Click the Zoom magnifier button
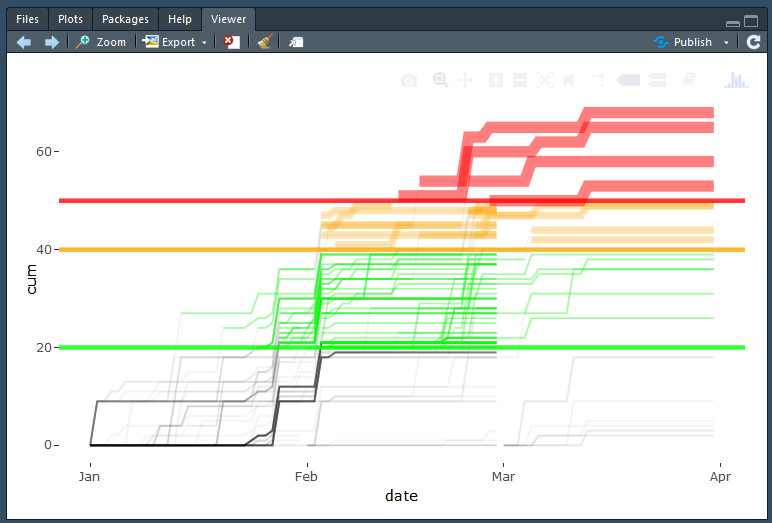The height and width of the screenshot is (523, 772). [101, 42]
